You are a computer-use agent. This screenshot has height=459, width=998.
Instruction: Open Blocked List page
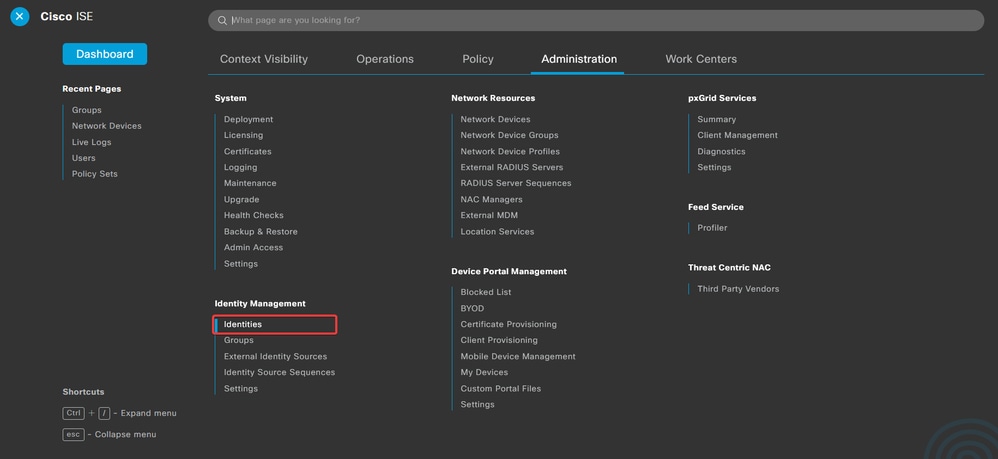[486, 292]
